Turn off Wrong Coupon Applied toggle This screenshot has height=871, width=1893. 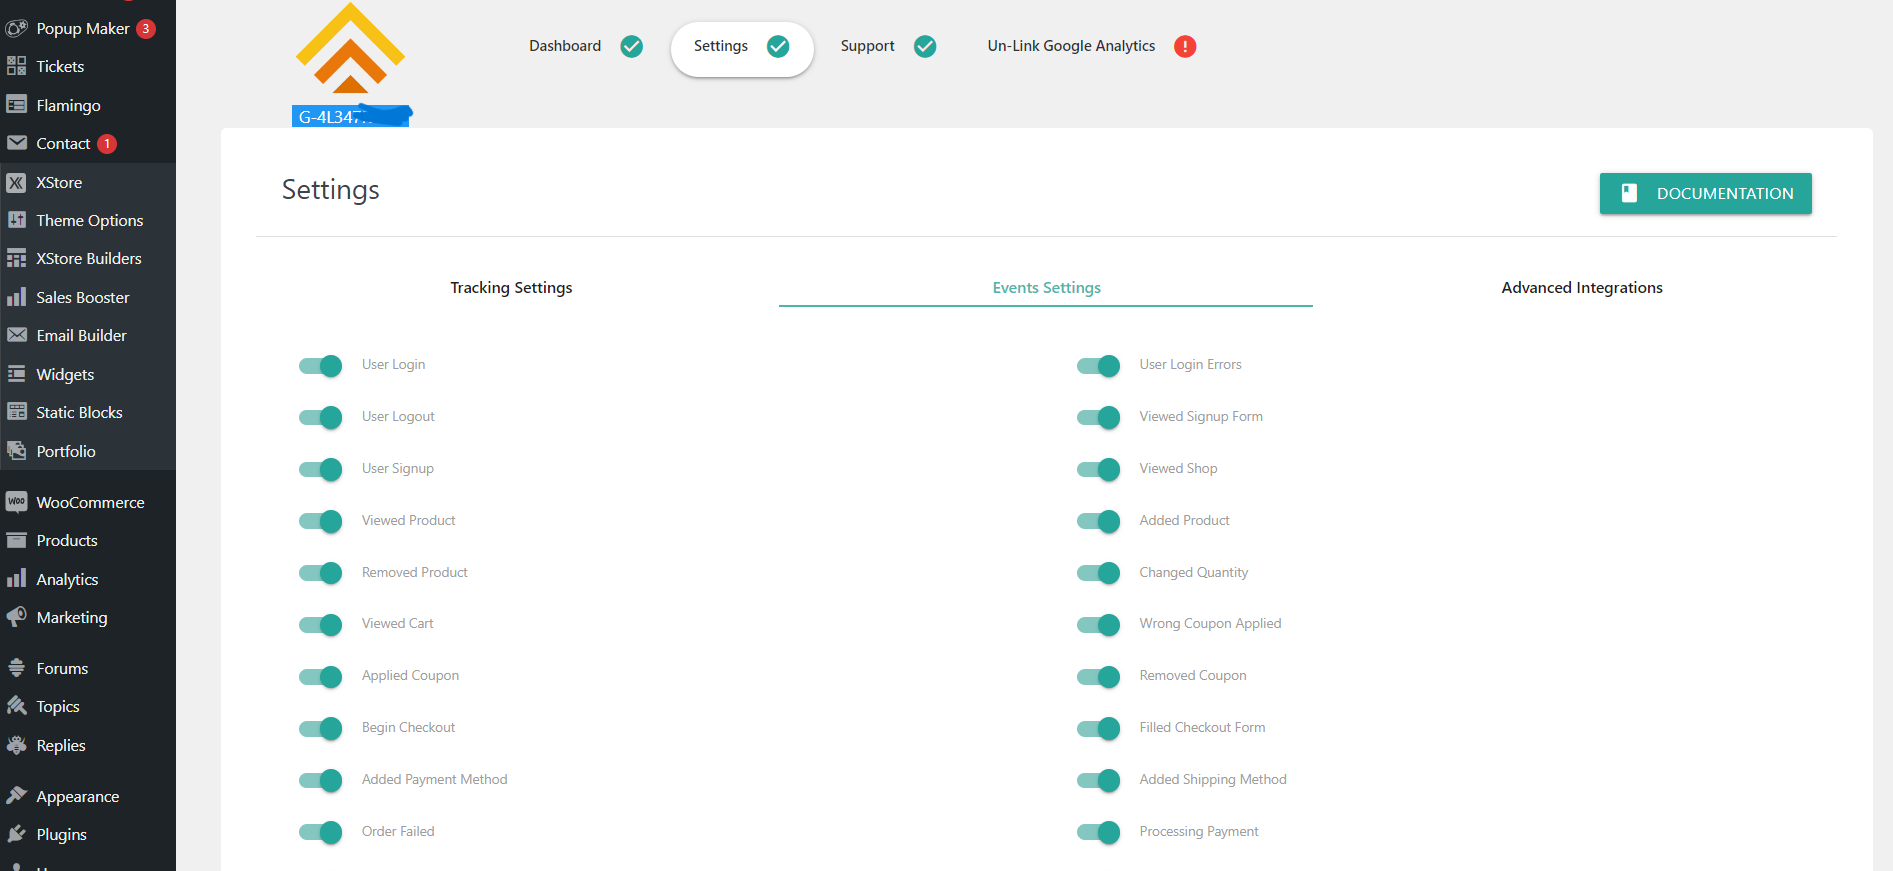tap(1098, 624)
